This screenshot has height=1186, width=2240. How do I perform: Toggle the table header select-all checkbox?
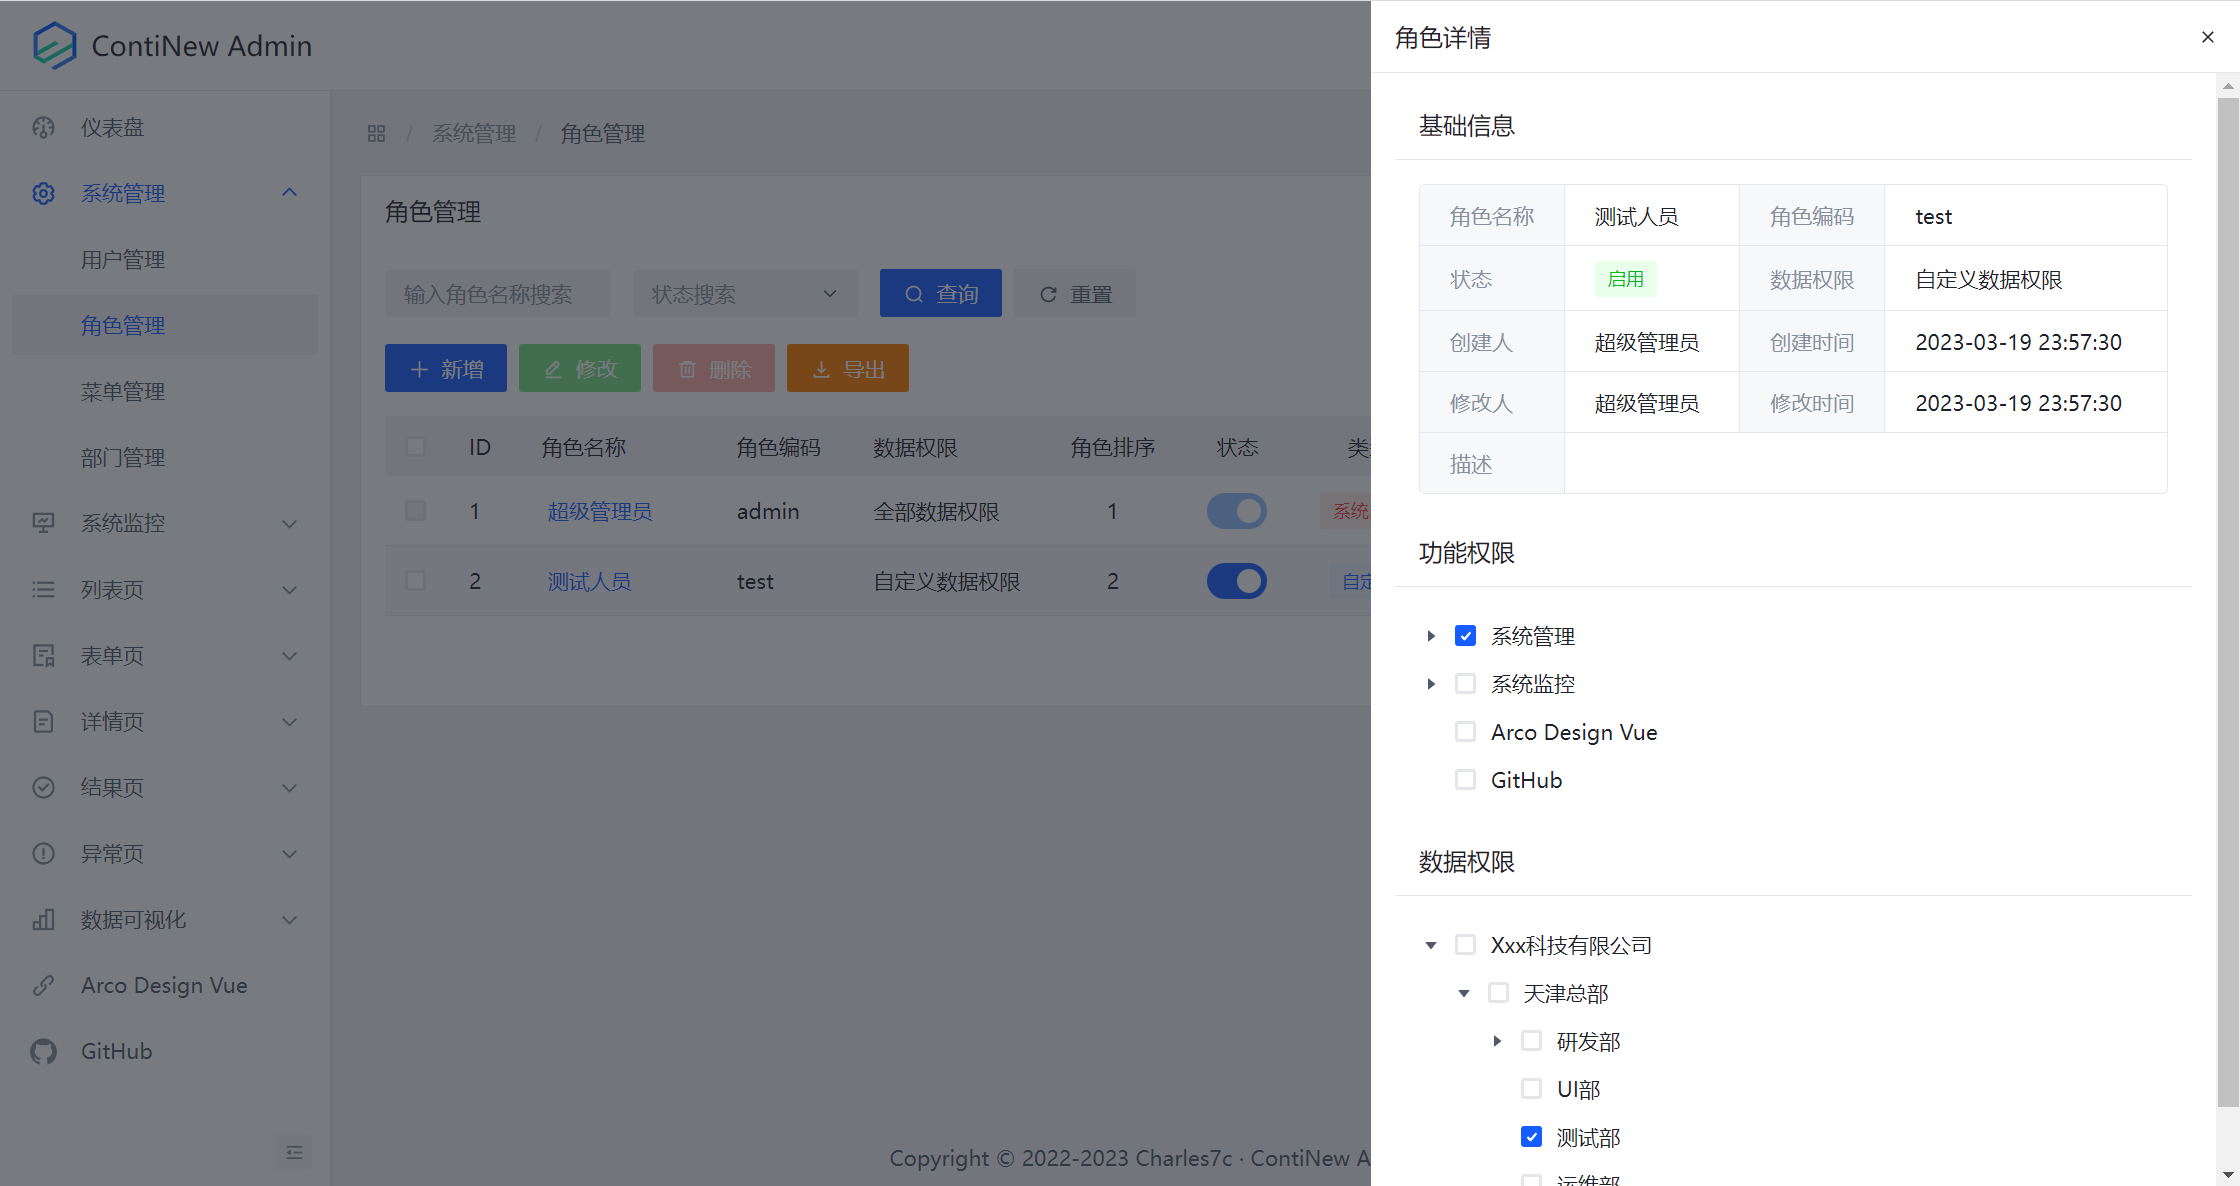click(415, 446)
